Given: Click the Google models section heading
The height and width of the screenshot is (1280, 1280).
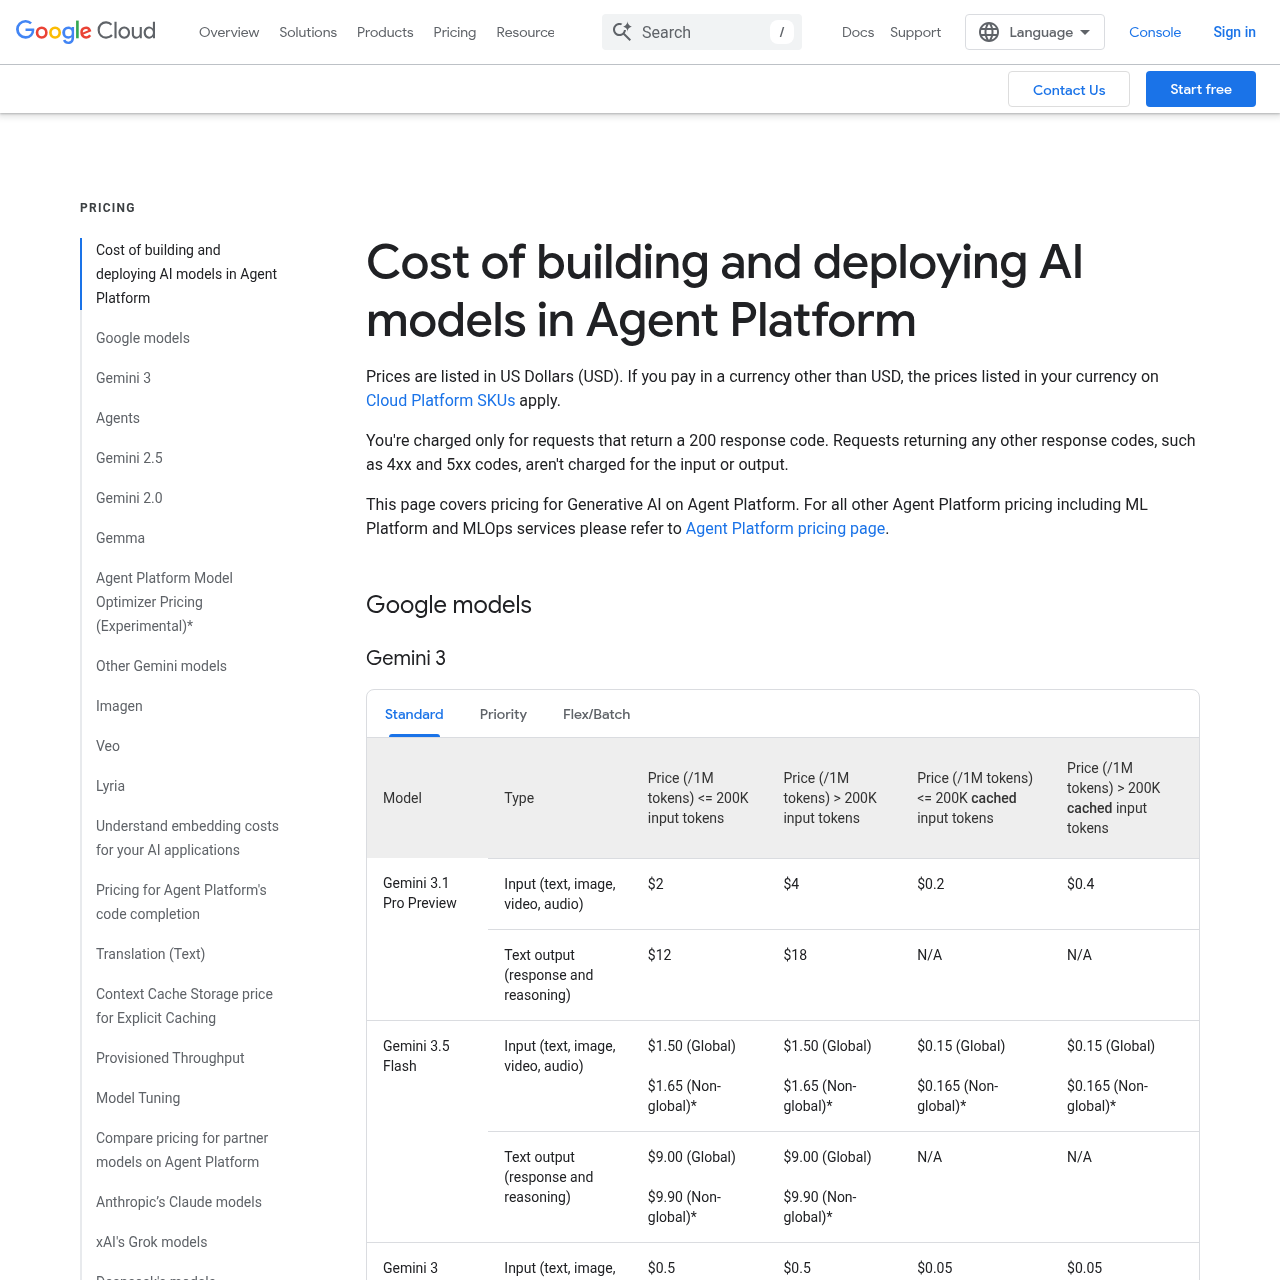Looking at the screenshot, I should tap(449, 605).
